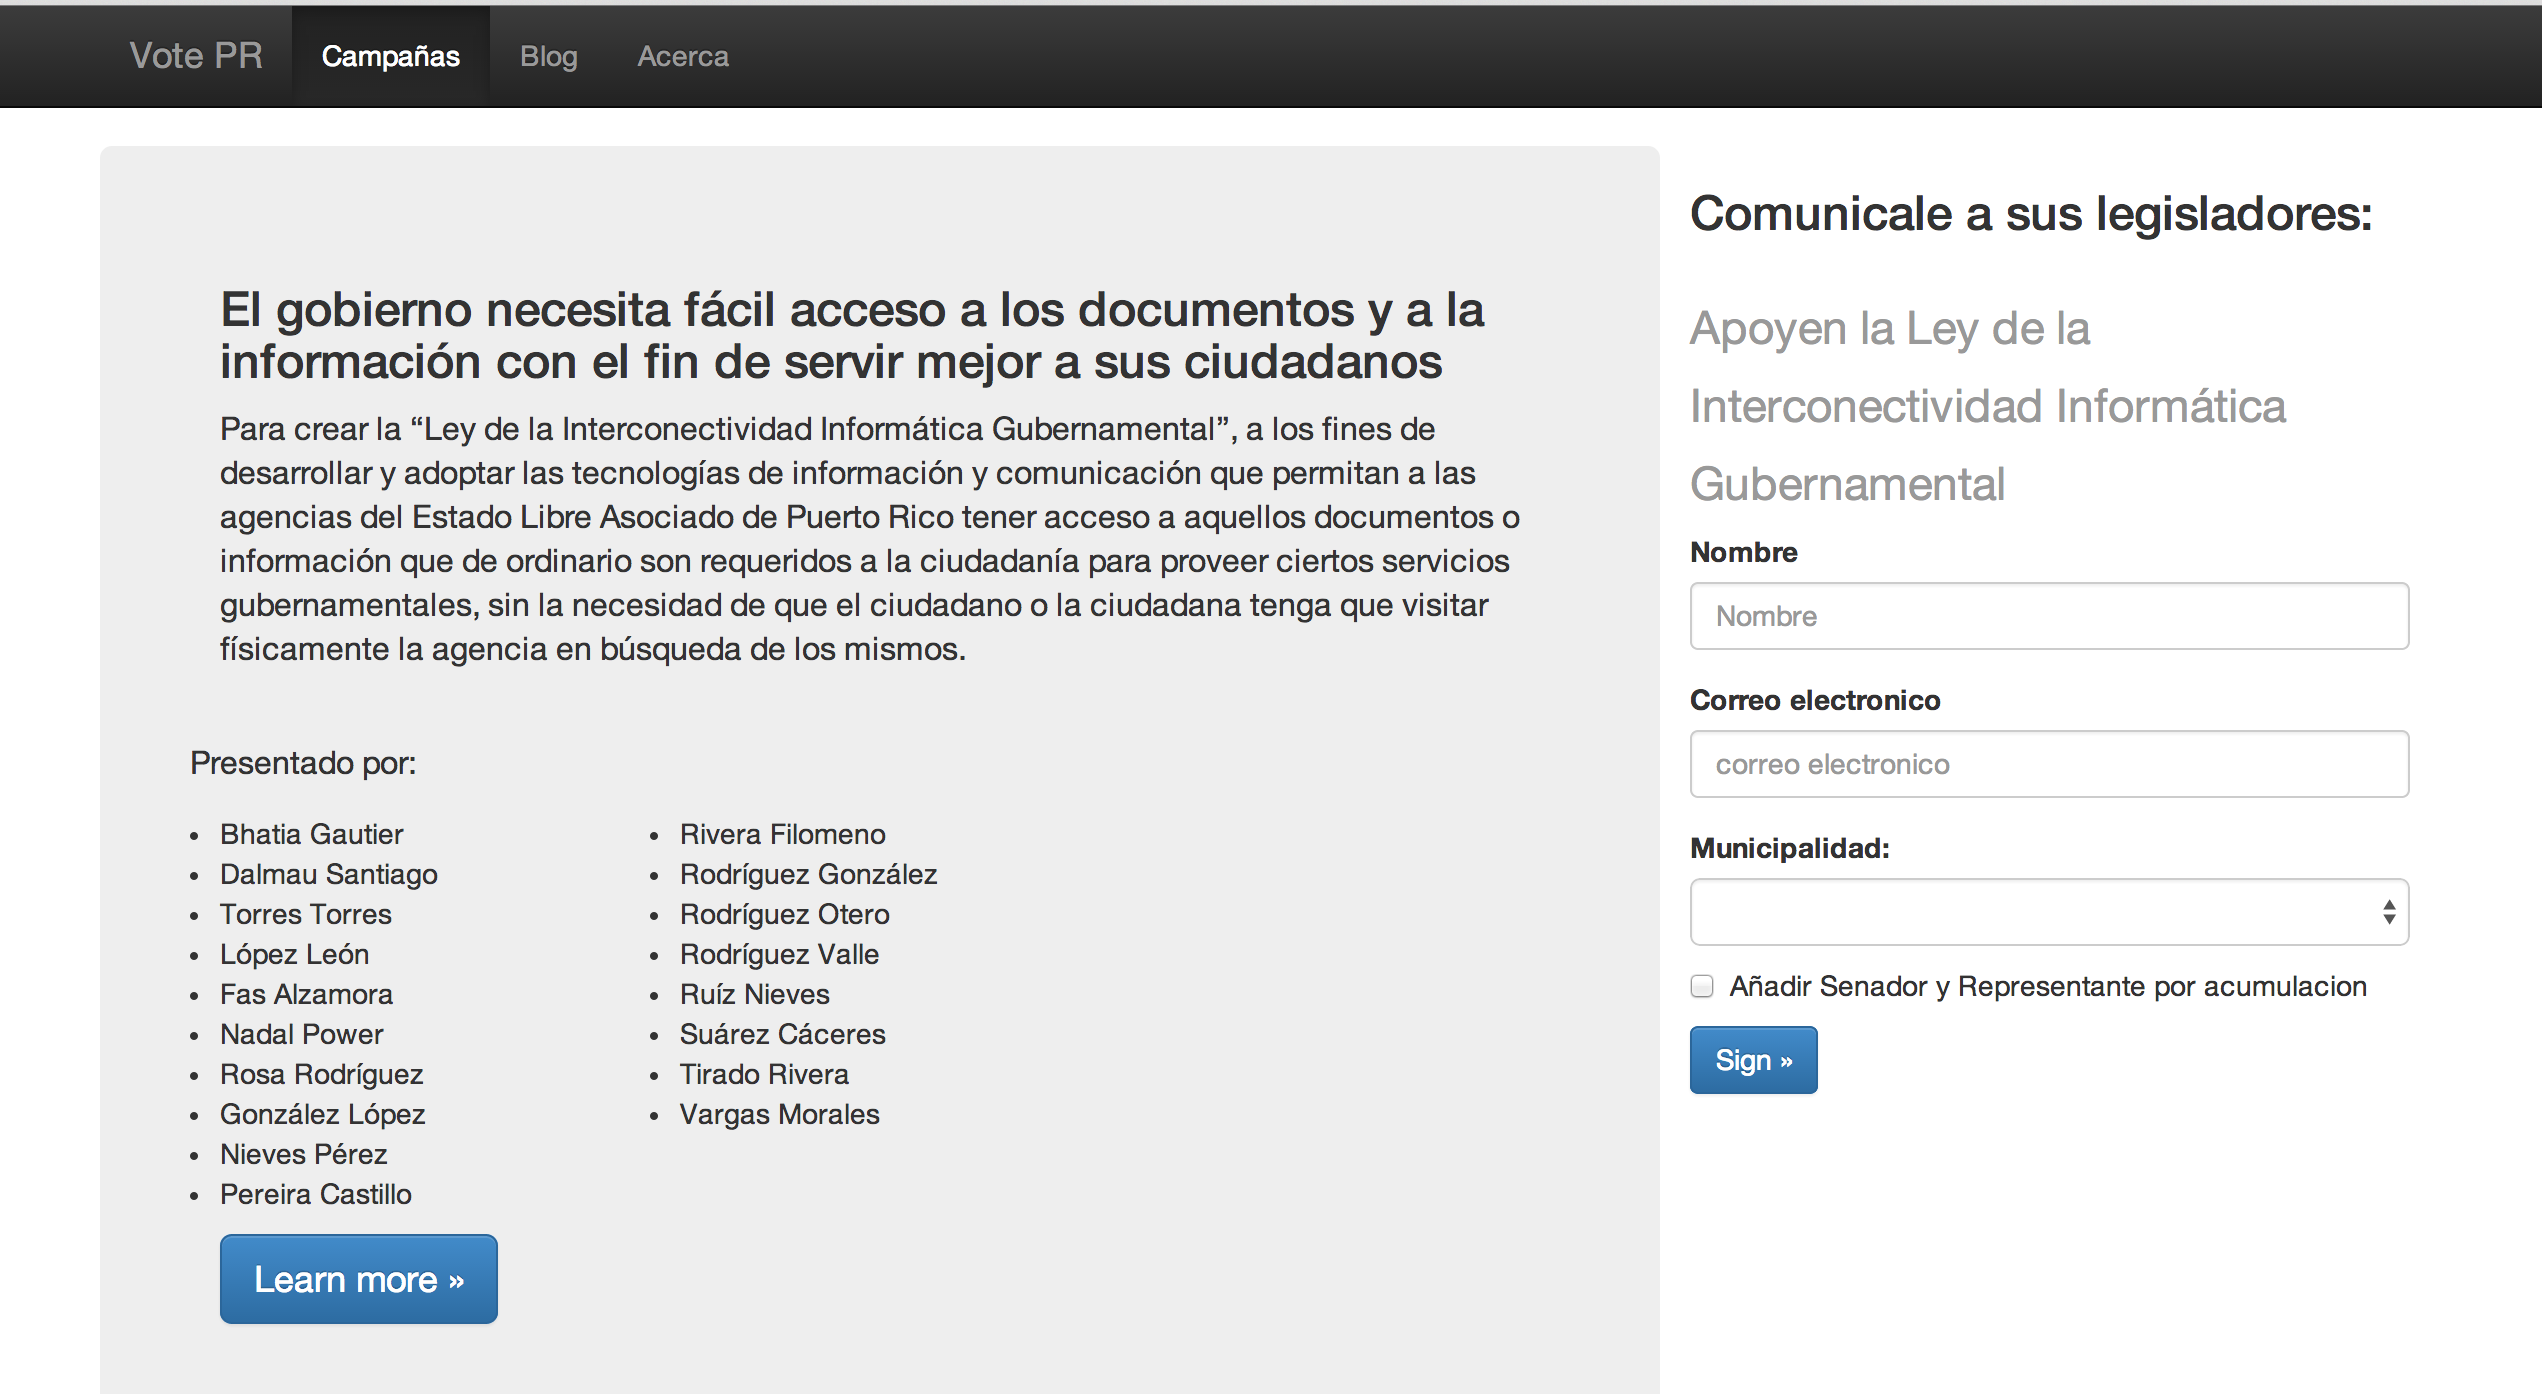Screen dimensions: 2542x1394
Task: Click Vargas Morales in the list
Action: (x=779, y=1114)
